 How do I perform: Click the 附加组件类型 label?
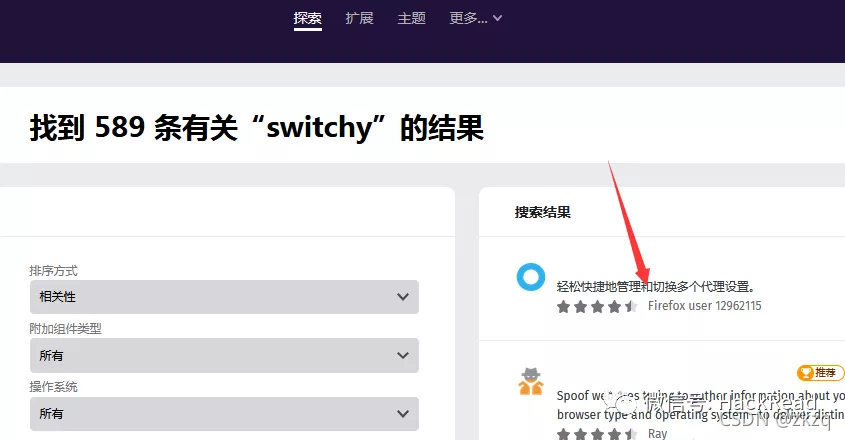pos(65,328)
